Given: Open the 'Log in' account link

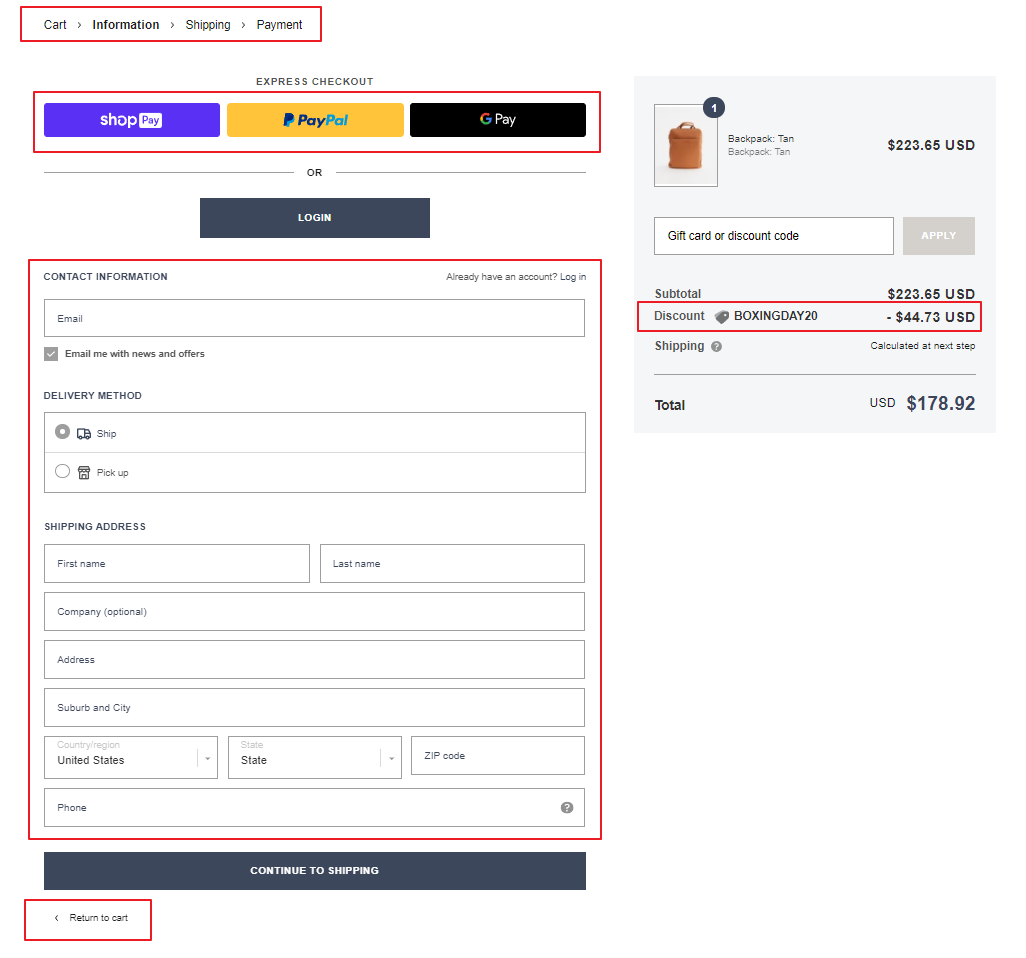Looking at the screenshot, I should point(573,277).
